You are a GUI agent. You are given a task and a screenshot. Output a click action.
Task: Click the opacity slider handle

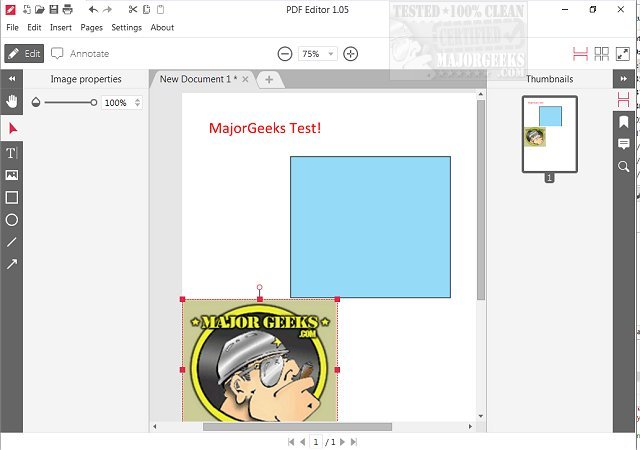[94, 102]
